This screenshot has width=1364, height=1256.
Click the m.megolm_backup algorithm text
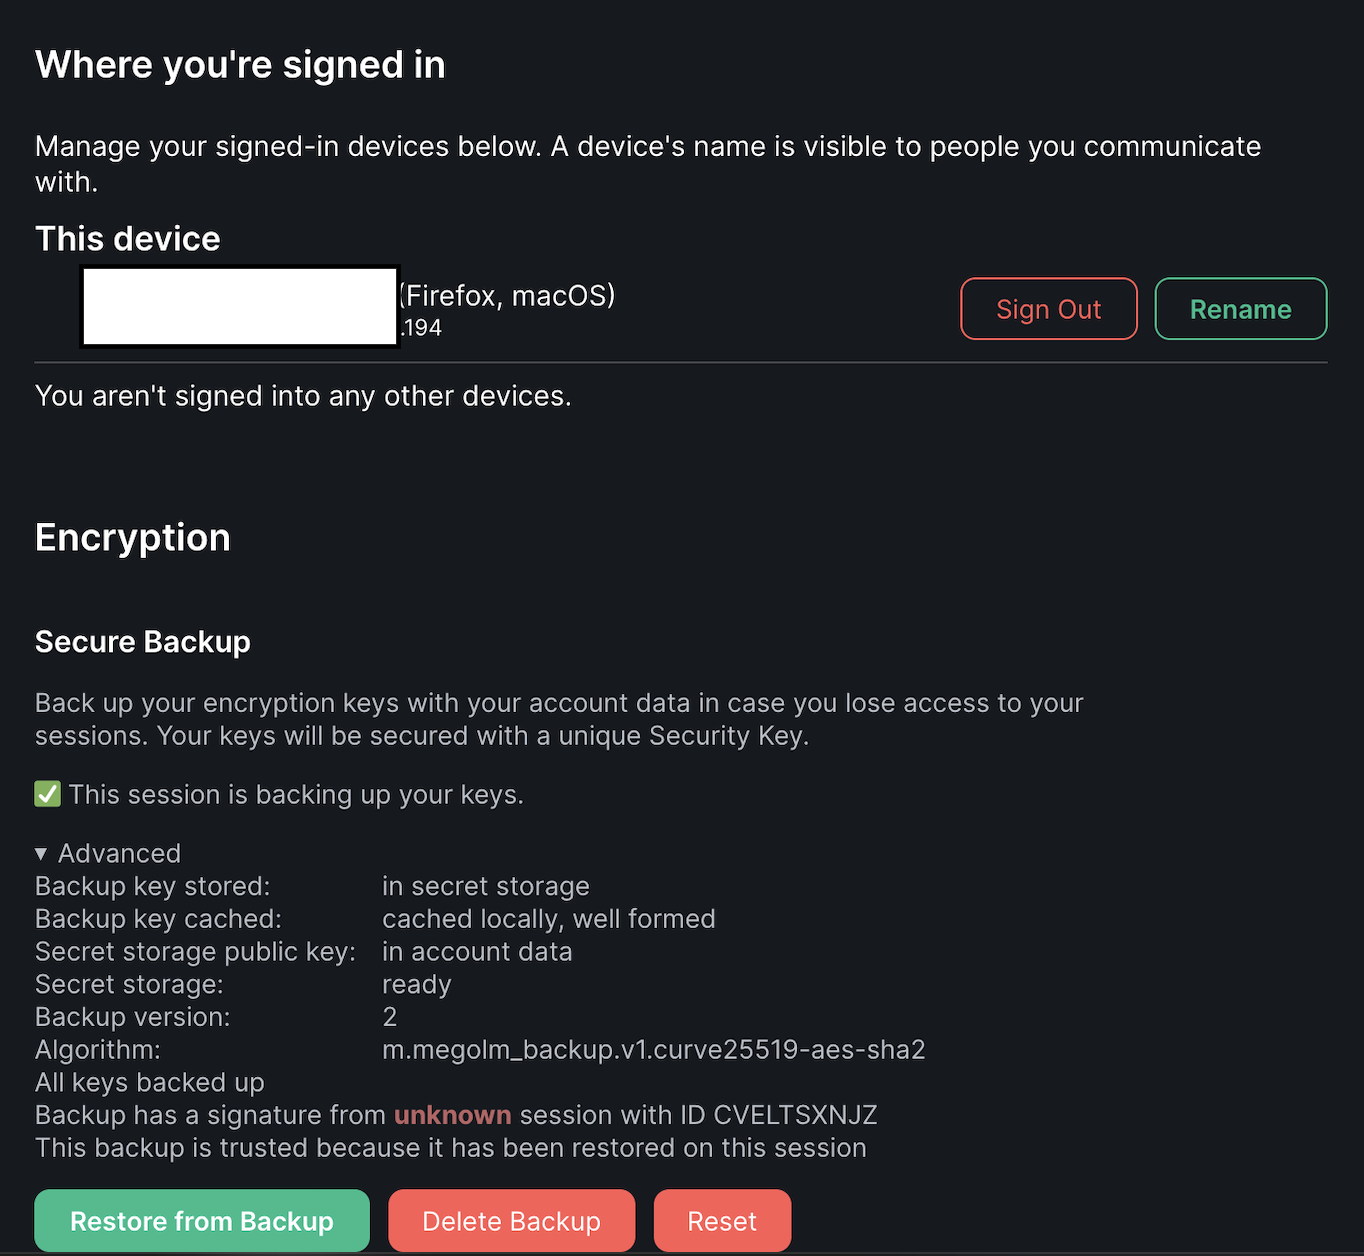point(654,1049)
